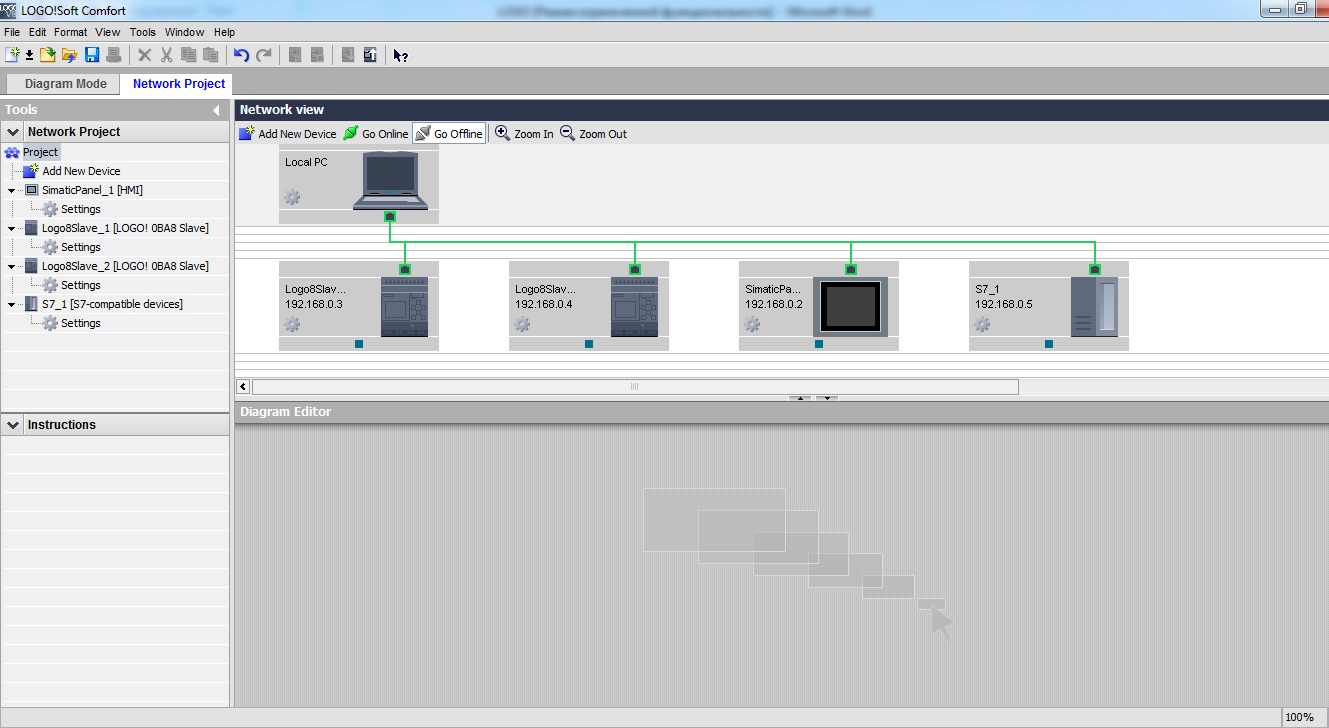Open the Edit menu
This screenshot has width=1329, height=728.
(38, 32)
